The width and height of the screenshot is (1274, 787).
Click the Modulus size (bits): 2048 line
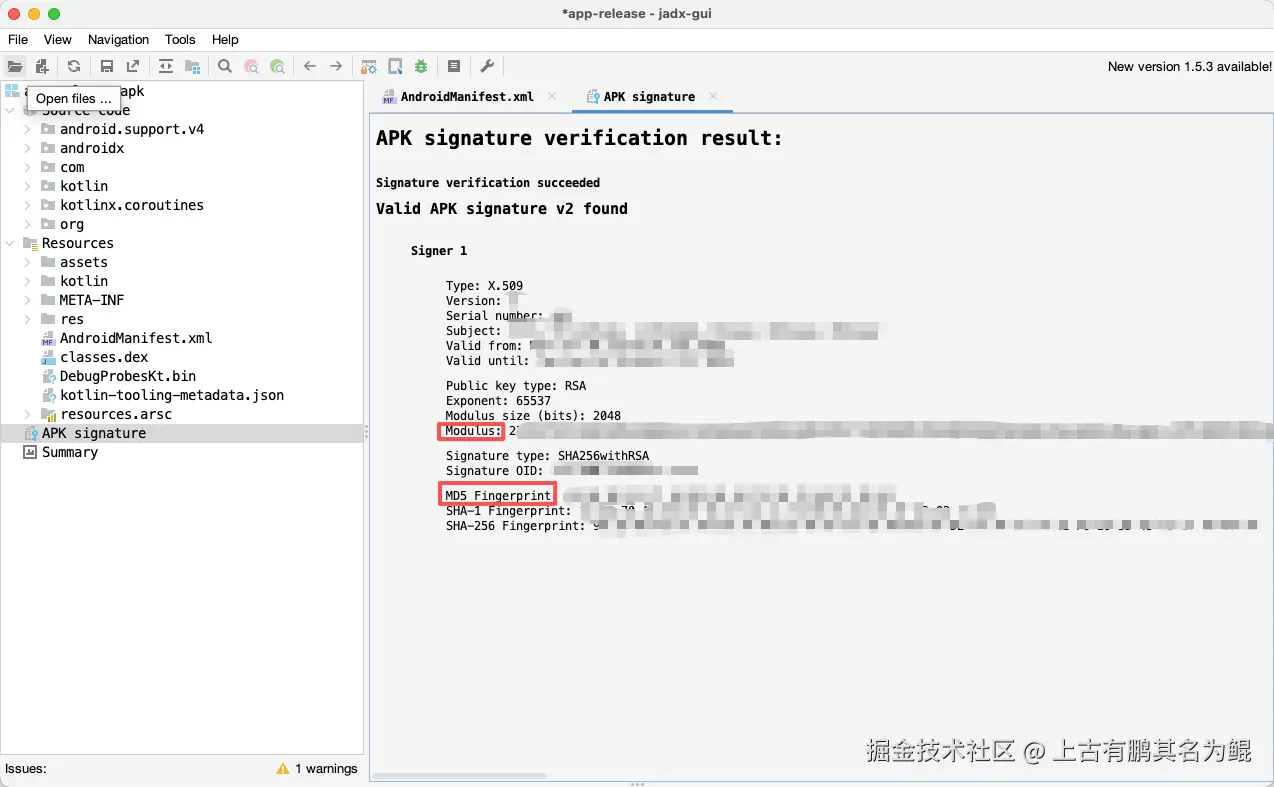tap(533, 416)
